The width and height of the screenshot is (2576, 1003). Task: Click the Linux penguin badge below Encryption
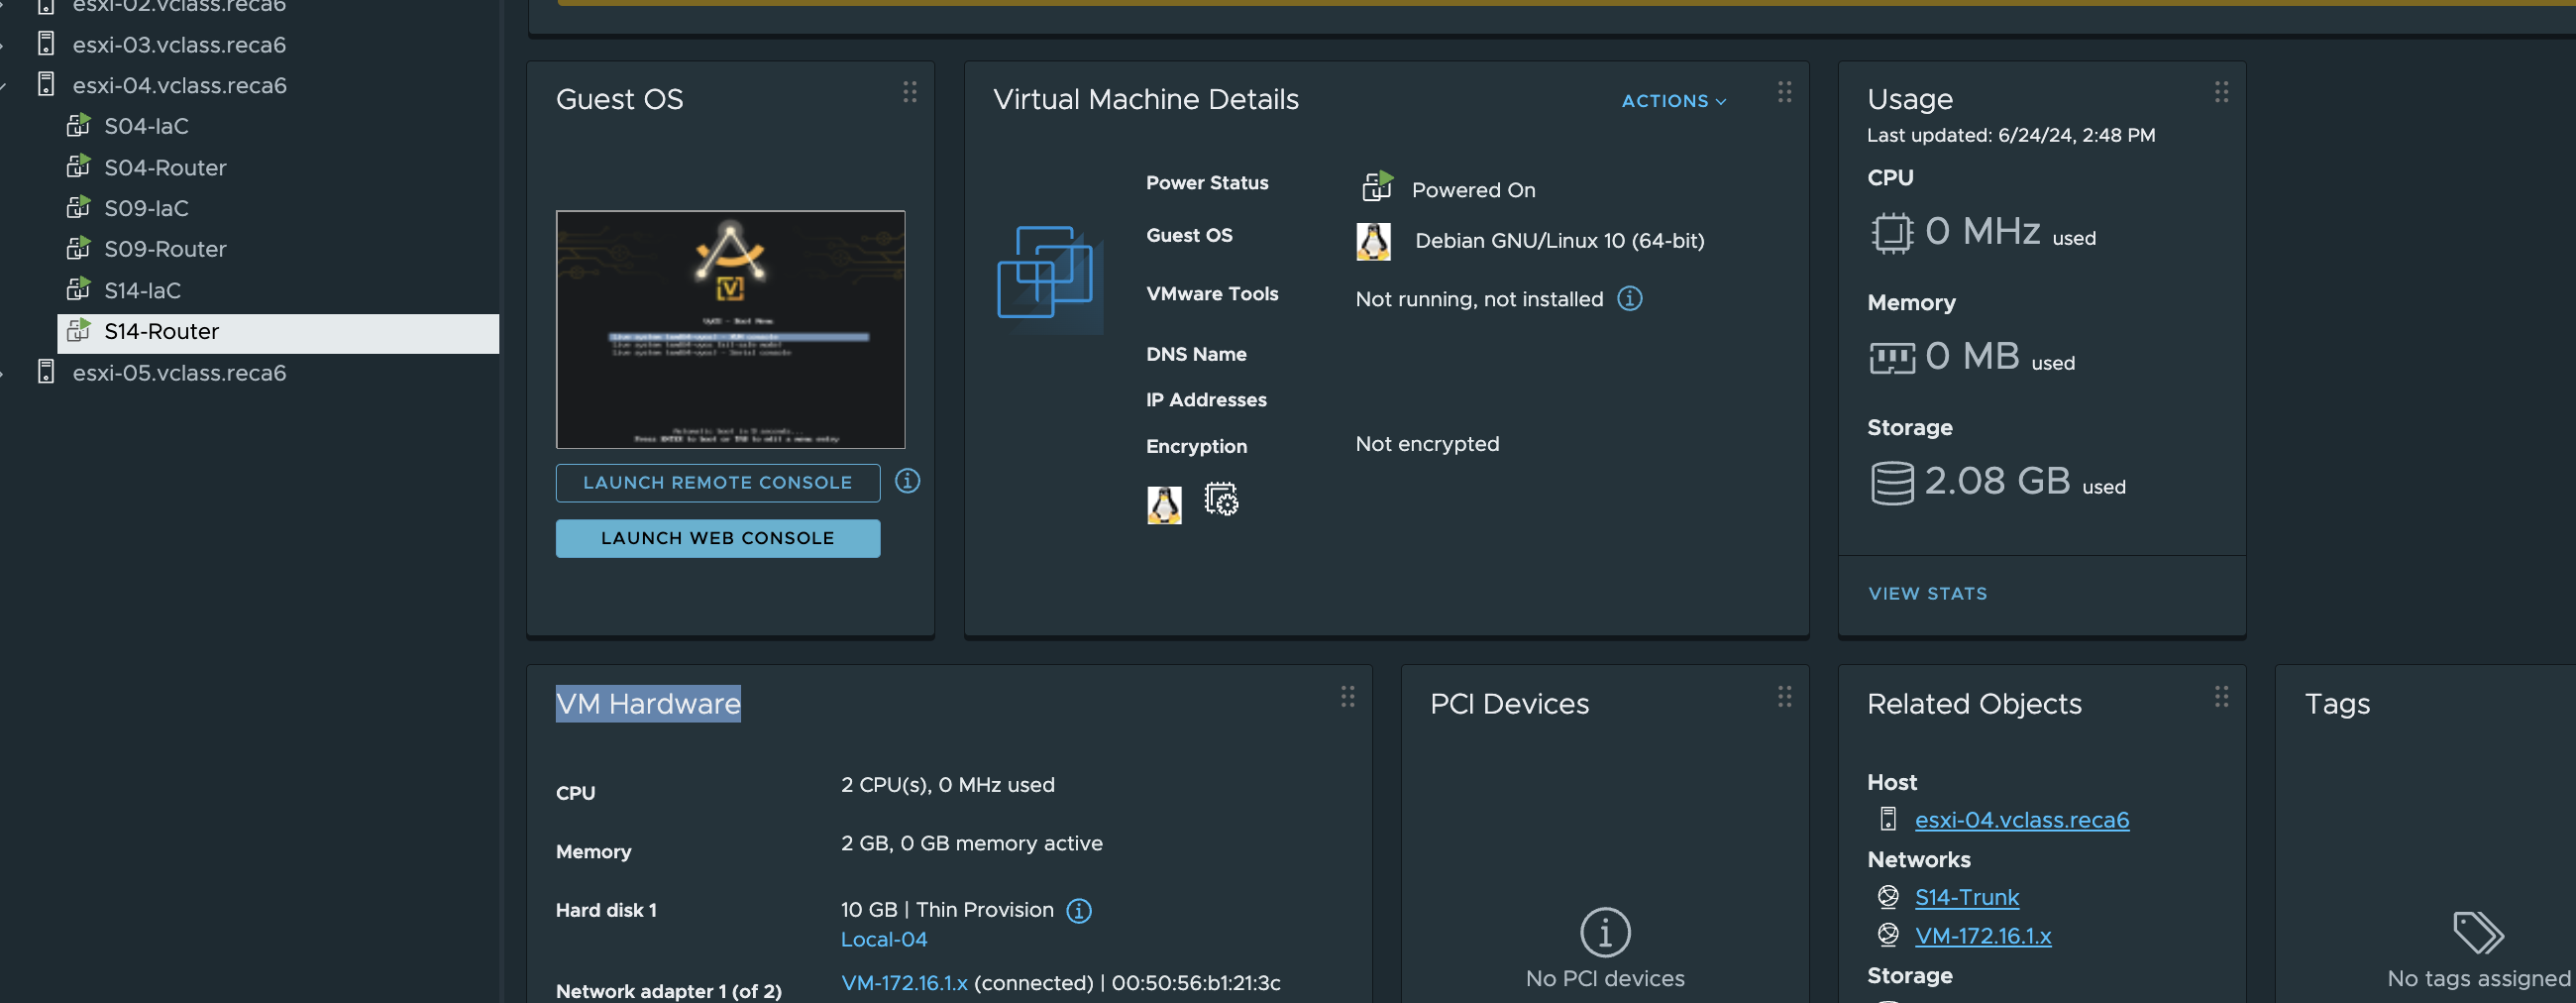[1164, 504]
